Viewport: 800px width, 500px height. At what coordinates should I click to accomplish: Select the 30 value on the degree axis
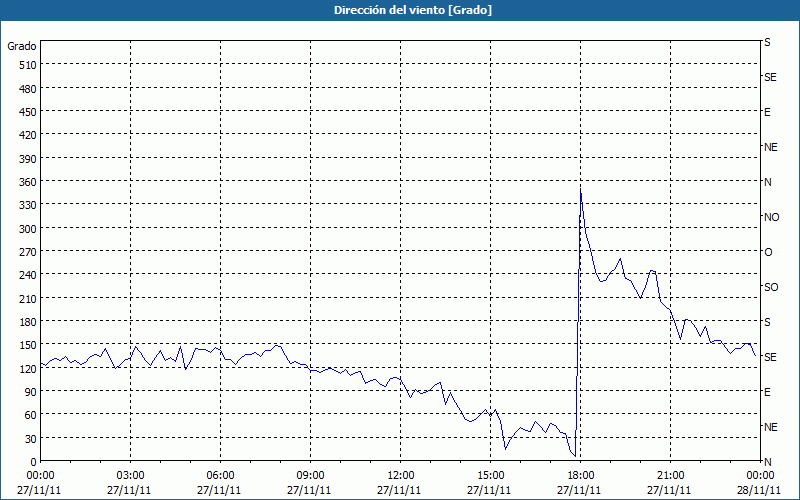31,439
